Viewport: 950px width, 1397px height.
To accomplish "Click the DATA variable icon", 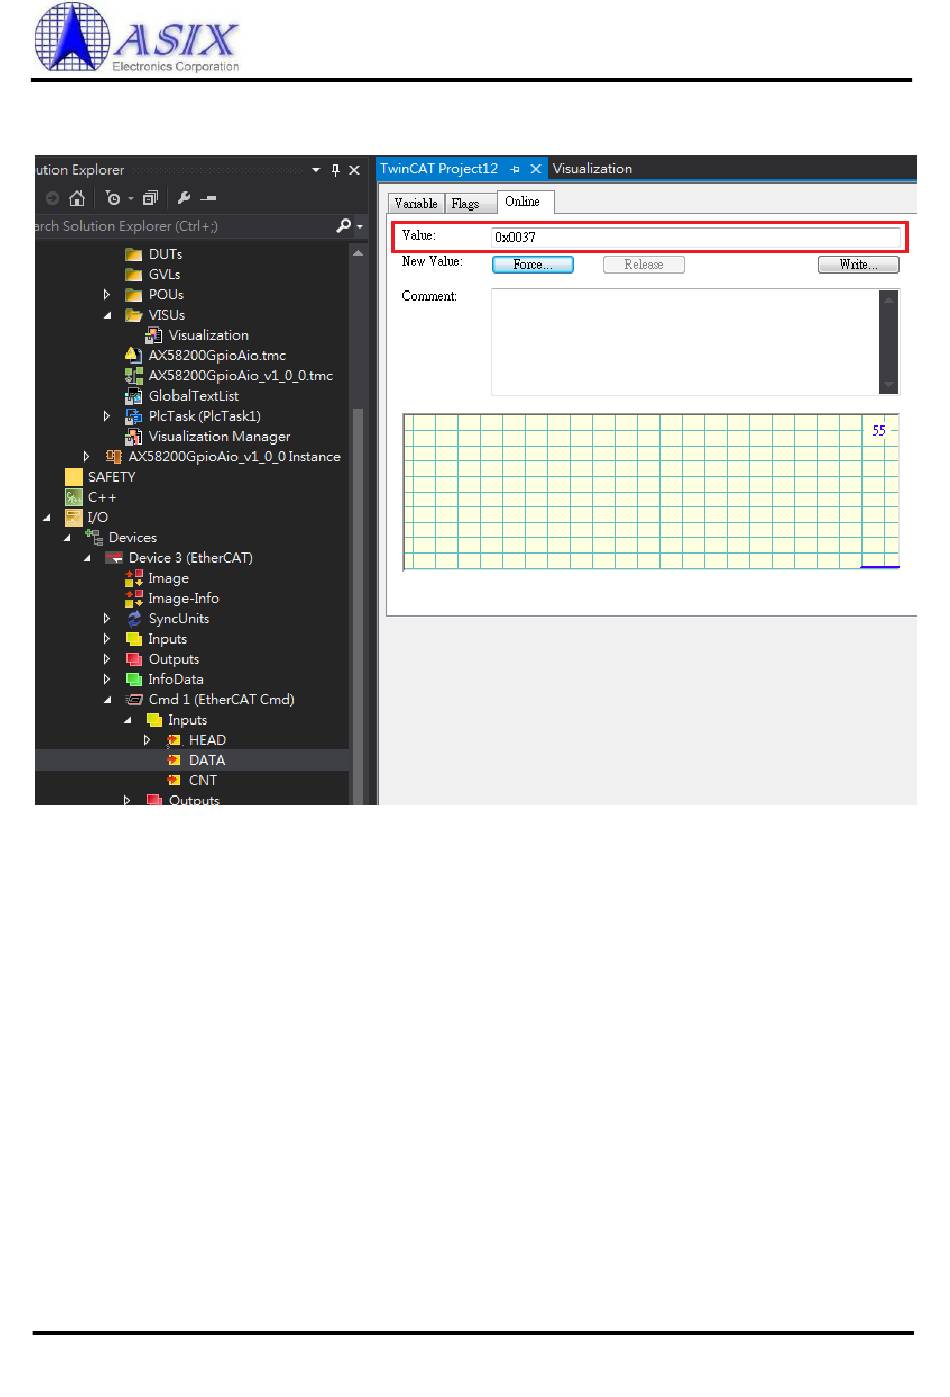I will coord(174,760).
